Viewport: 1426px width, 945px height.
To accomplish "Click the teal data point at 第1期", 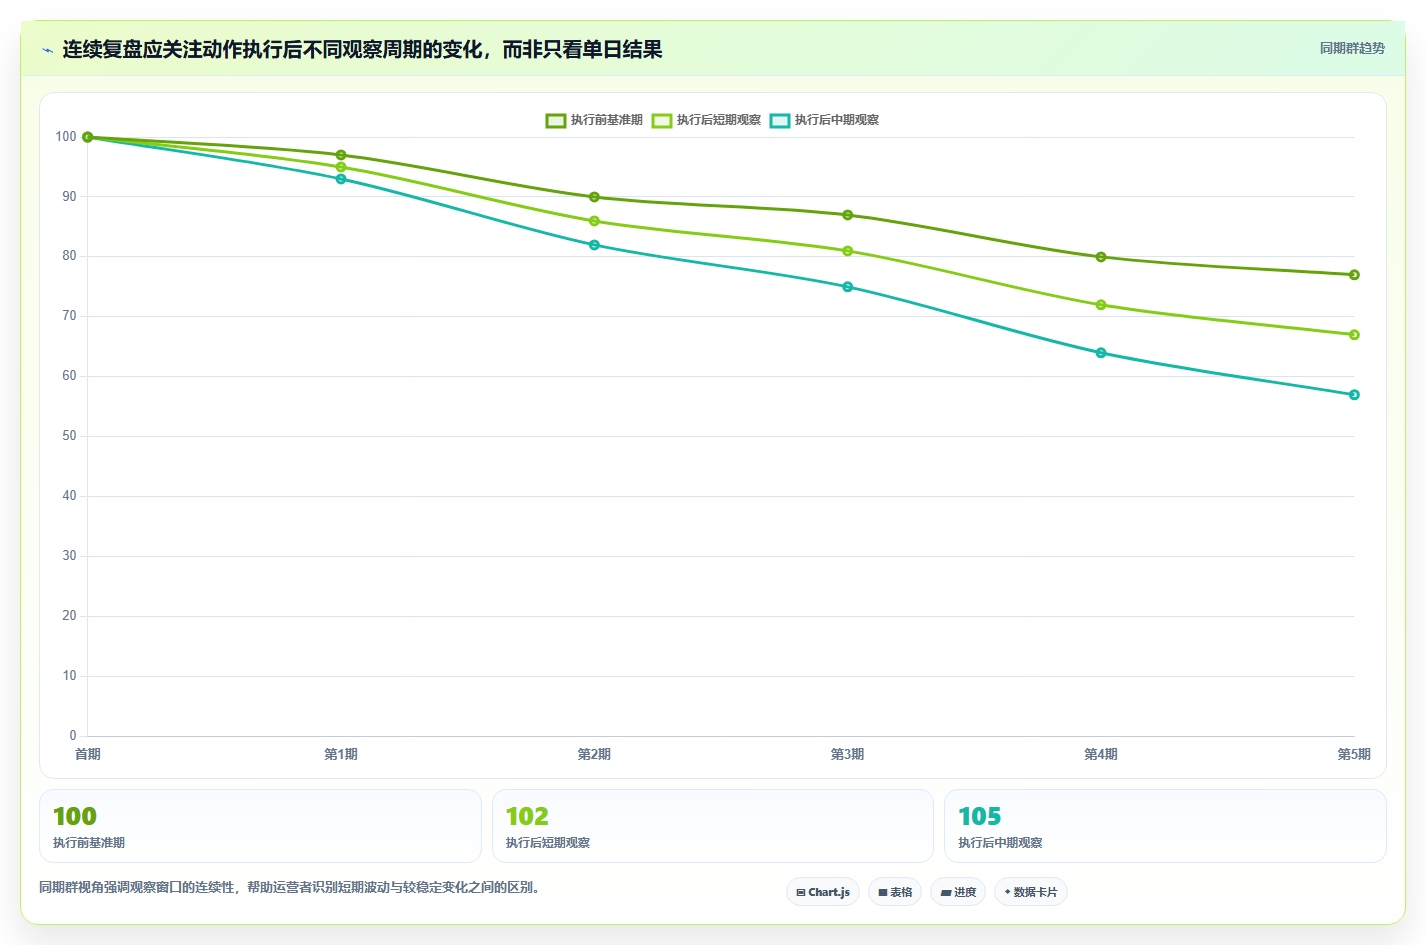I will [x=341, y=179].
